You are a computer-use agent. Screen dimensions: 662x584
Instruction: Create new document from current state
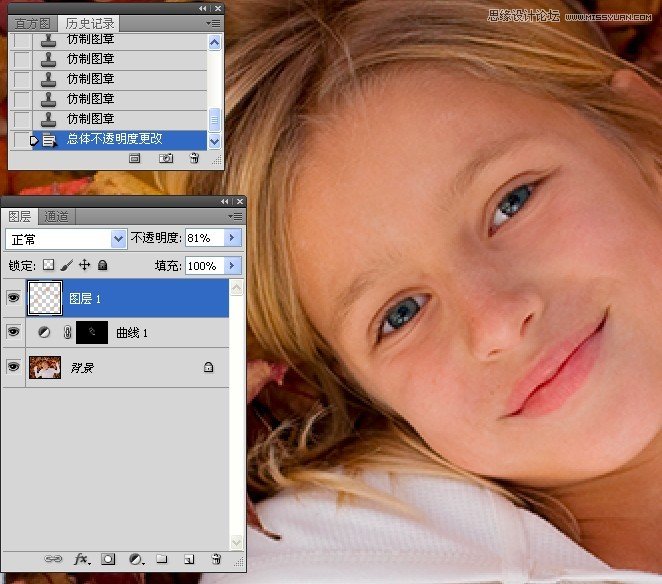click(x=135, y=158)
